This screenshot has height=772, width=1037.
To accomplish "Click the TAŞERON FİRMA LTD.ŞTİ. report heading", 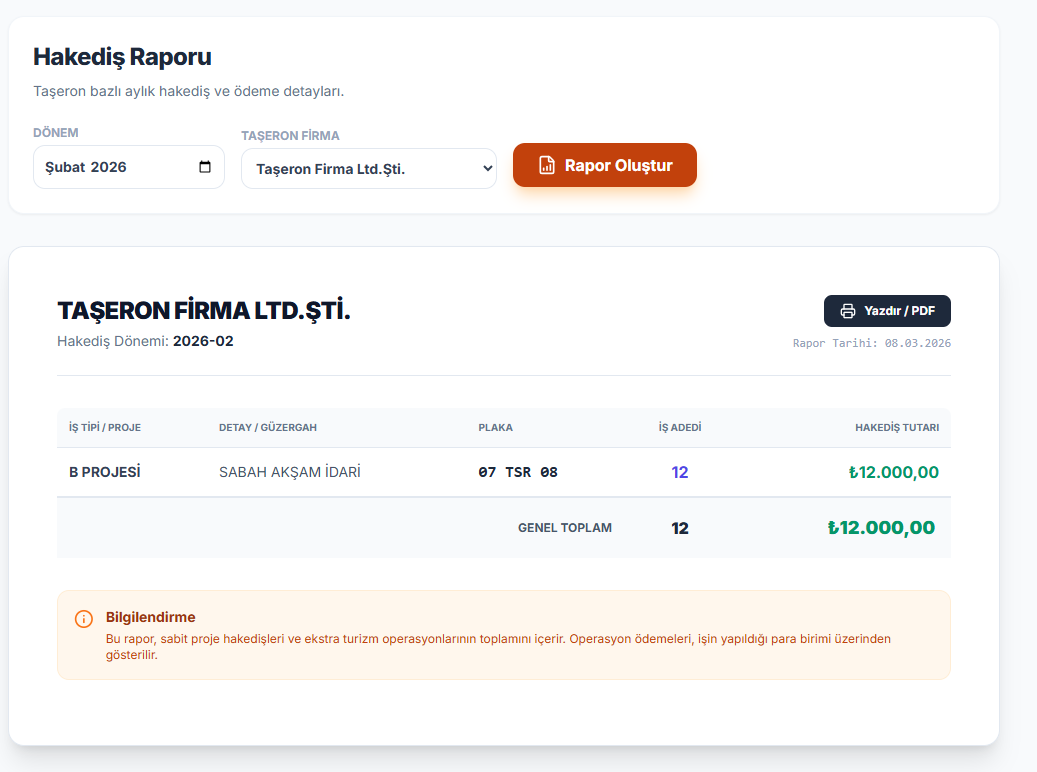I will click(x=204, y=311).
